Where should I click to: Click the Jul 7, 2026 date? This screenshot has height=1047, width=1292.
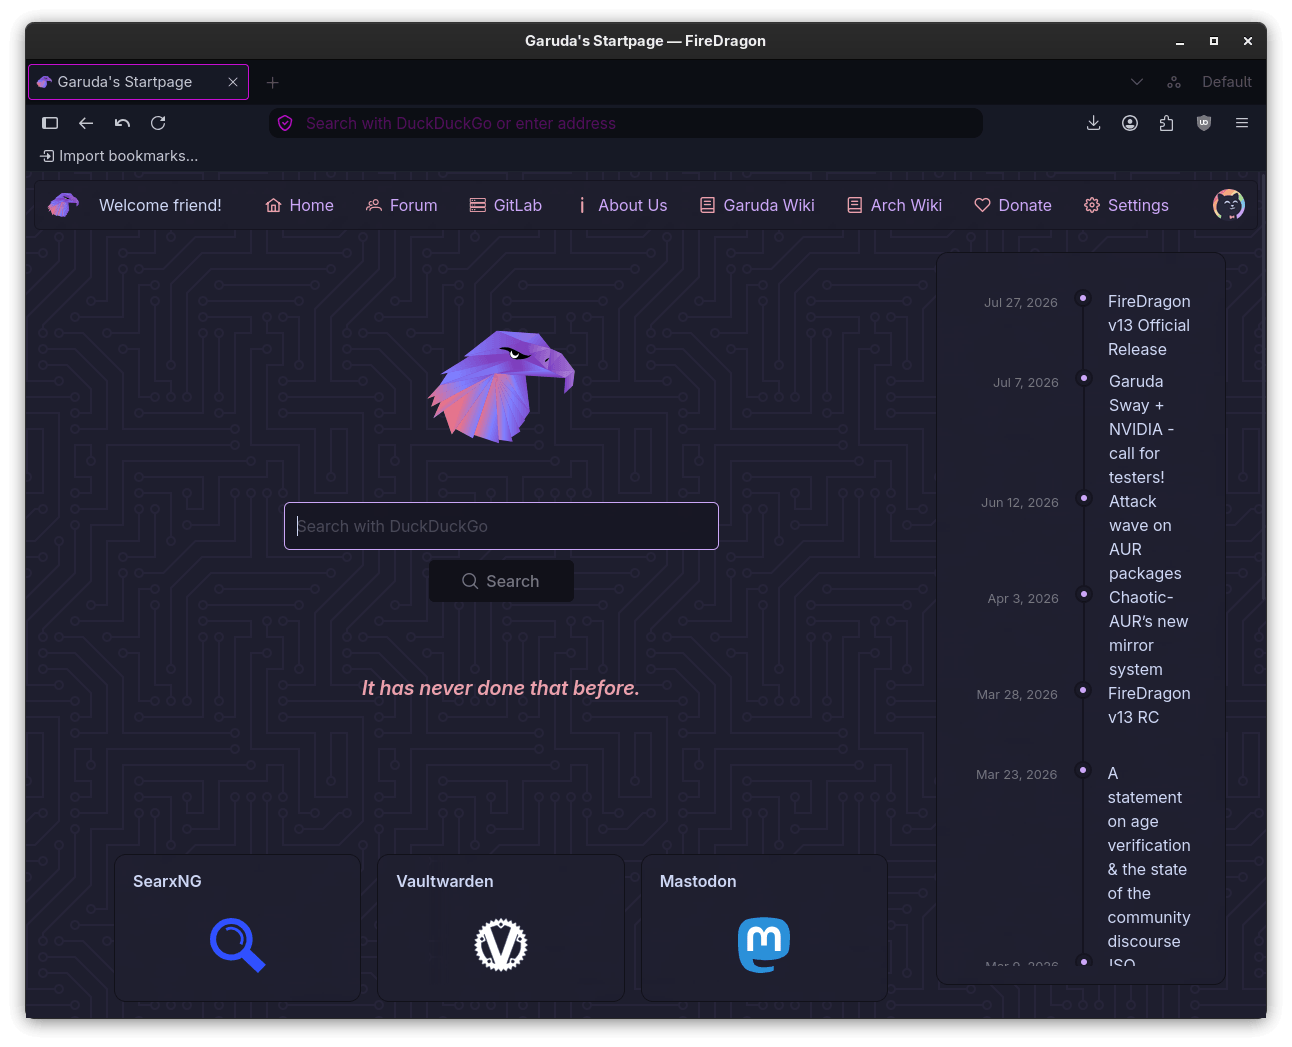point(1026,383)
